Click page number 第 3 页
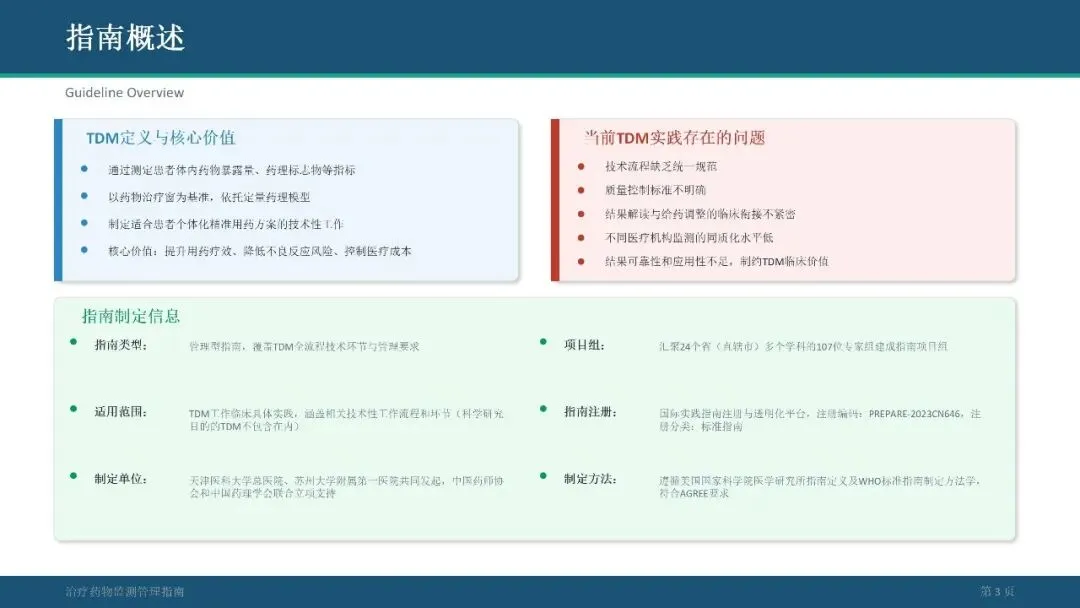 (997, 591)
